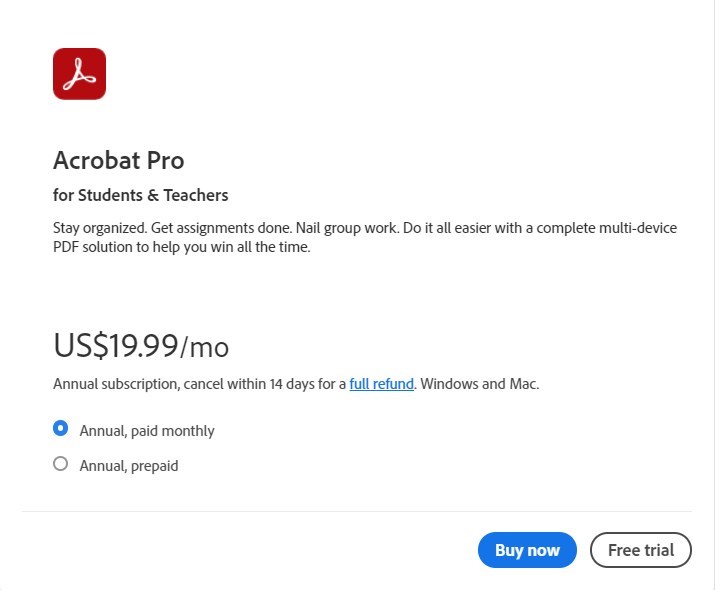Click the 'PDF solution to help you win' line
The width and height of the screenshot is (715, 590).
(182, 248)
